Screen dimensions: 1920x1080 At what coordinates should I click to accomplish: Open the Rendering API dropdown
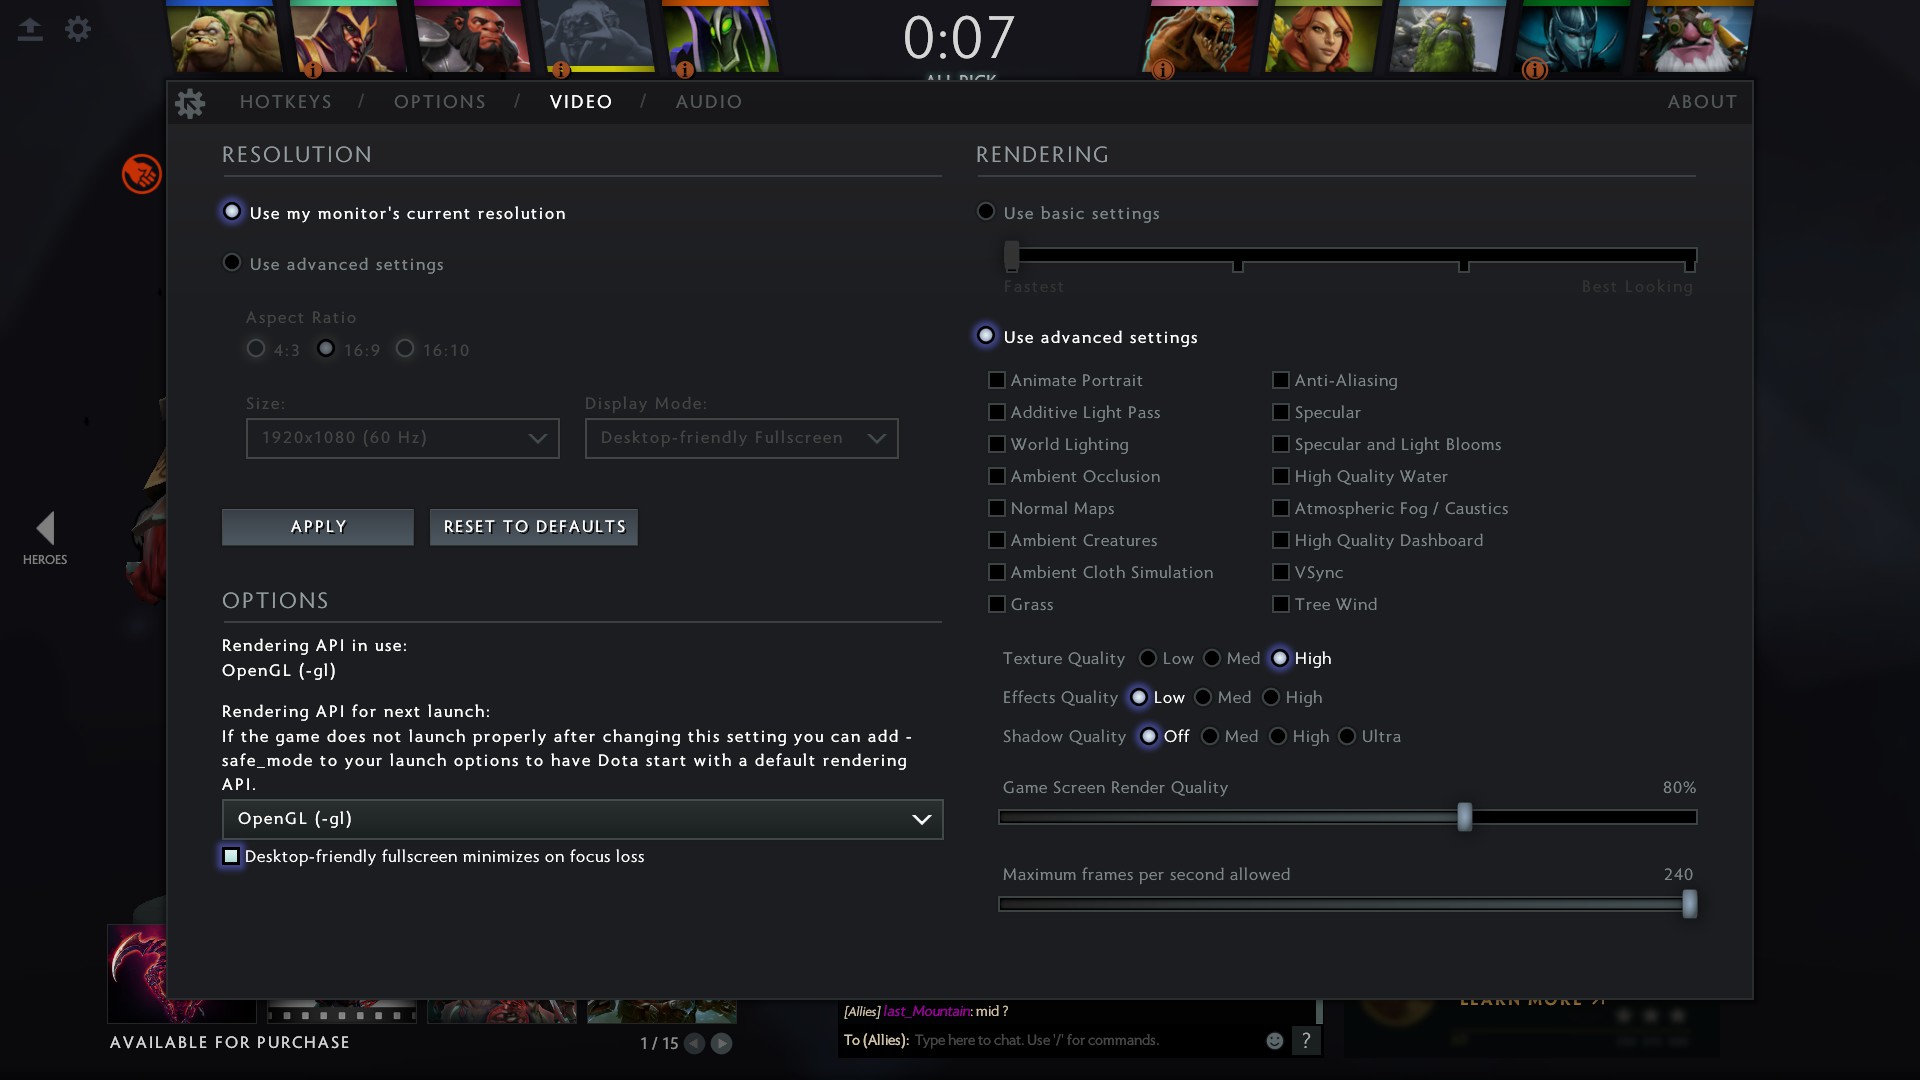tap(582, 819)
